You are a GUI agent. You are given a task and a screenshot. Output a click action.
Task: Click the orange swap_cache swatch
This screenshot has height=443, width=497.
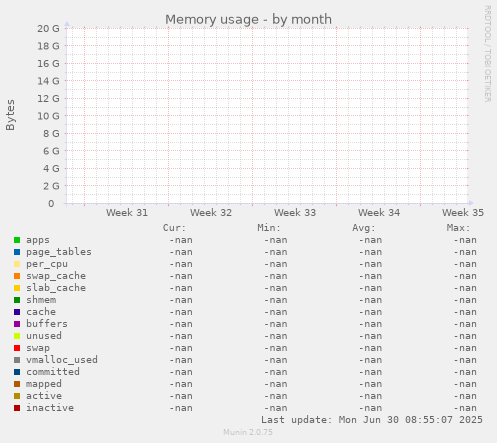click(x=17, y=276)
